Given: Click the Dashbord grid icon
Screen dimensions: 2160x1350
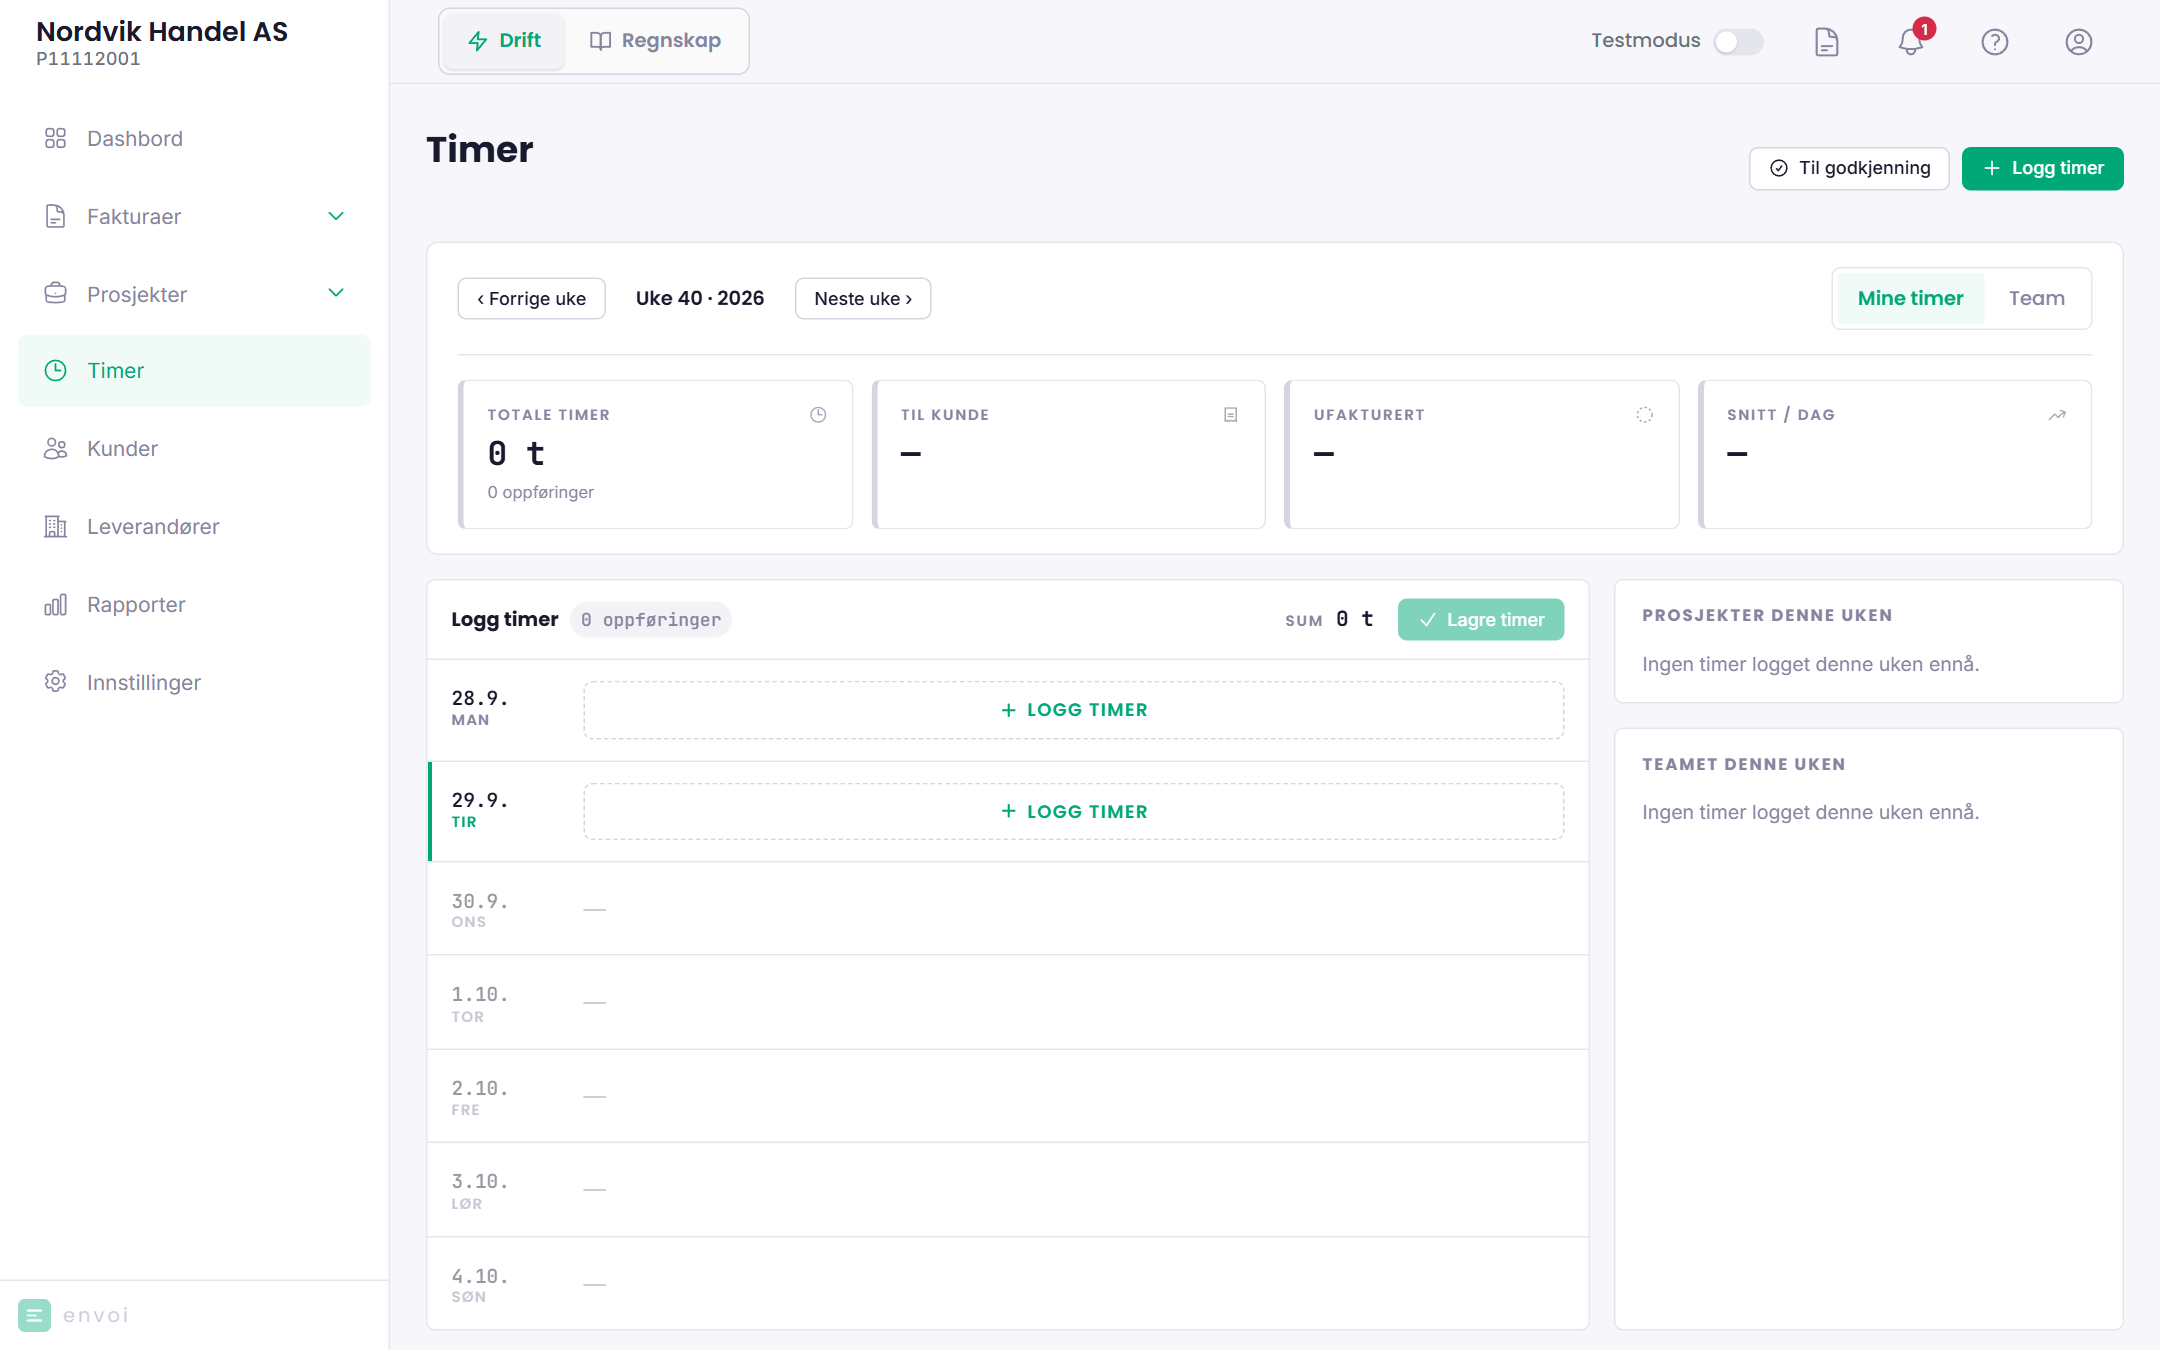Looking at the screenshot, I should coord(56,138).
